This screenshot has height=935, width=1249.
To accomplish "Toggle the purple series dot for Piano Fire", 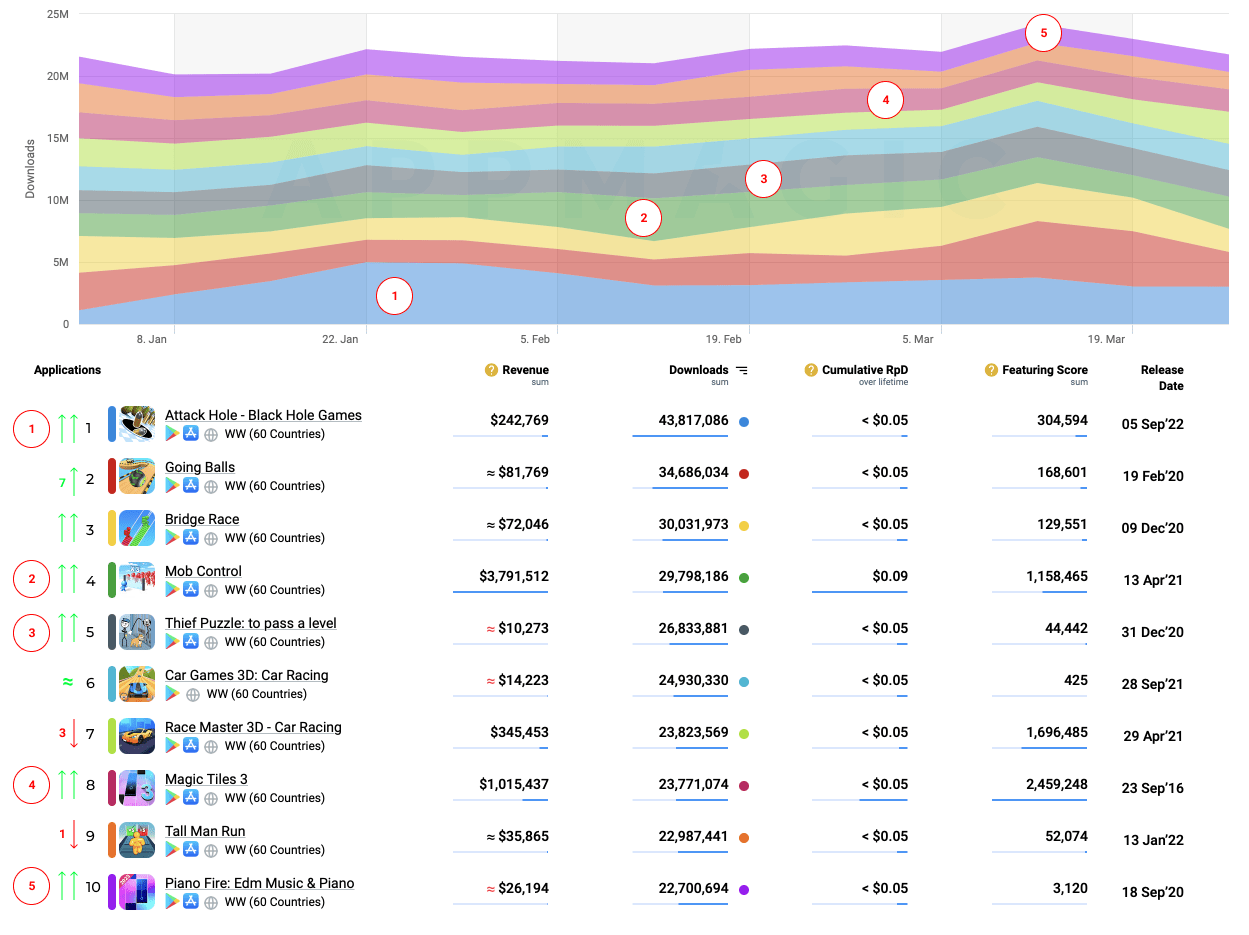I will click(x=744, y=890).
